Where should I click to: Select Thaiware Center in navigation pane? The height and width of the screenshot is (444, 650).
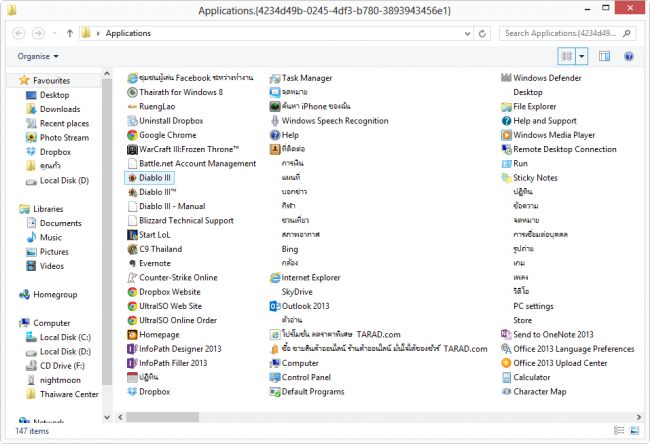[x=69, y=394]
